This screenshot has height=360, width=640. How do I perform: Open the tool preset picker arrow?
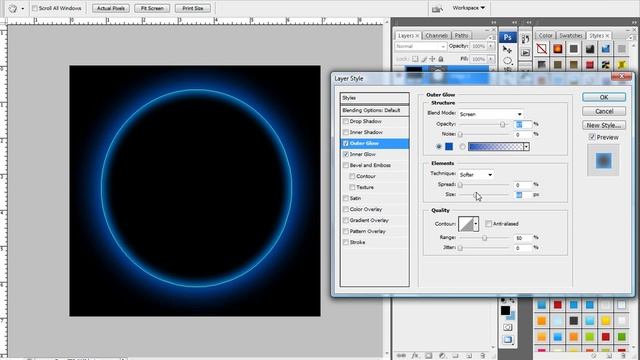tap(22, 9)
